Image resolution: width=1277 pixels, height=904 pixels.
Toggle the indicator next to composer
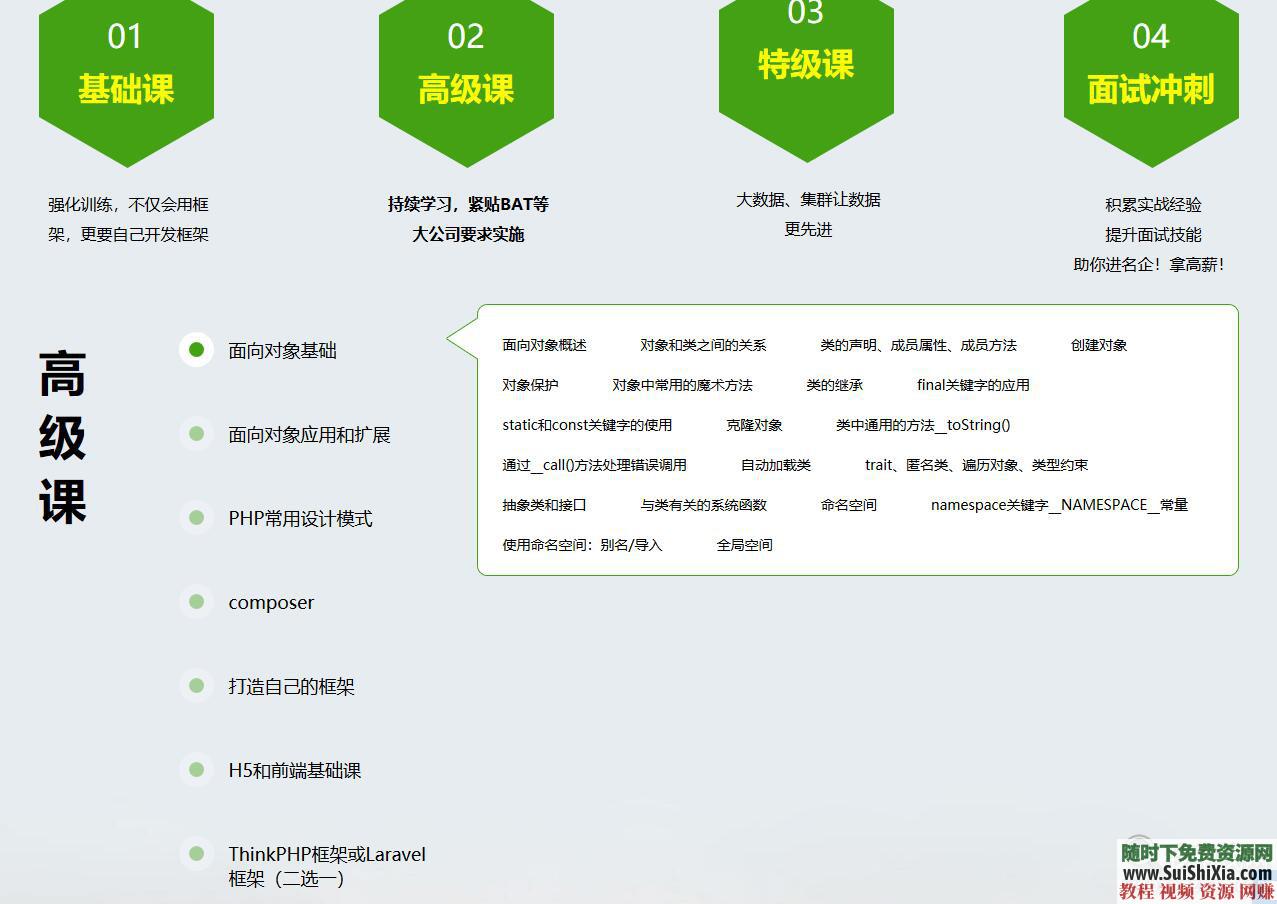tap(196, 602)
